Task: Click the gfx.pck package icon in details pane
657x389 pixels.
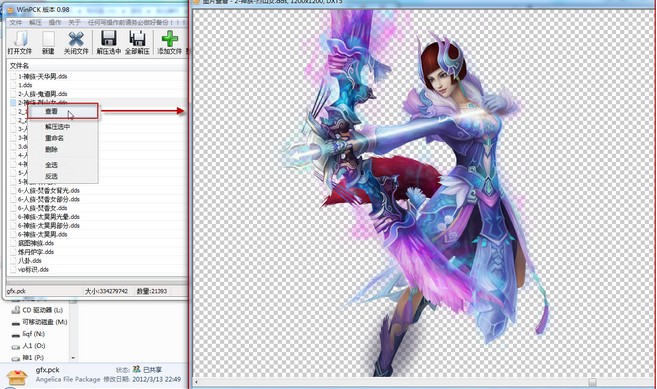Action: pyautogui.click(x=18, y=376)
